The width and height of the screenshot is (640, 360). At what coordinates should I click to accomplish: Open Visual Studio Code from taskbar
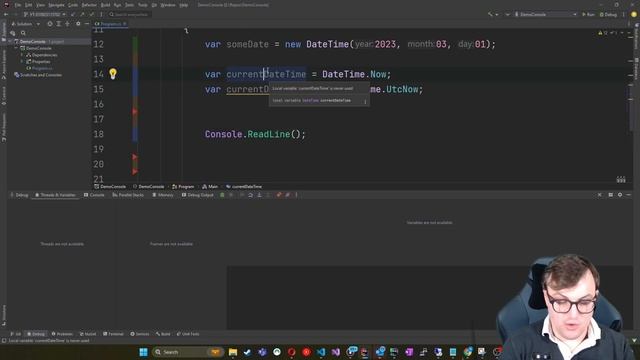click(321, 352)
